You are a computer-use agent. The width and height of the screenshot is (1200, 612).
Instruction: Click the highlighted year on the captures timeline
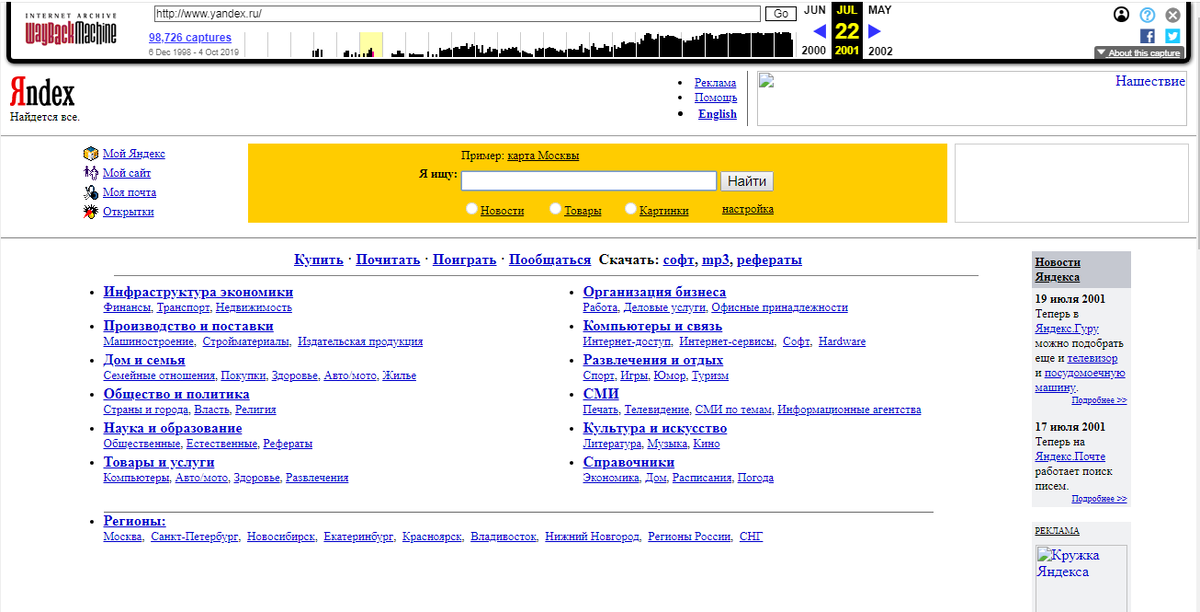[x=370, y=44]
